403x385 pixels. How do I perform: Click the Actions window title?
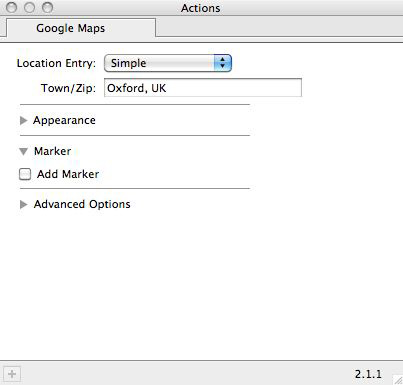(x=201, y=8)
